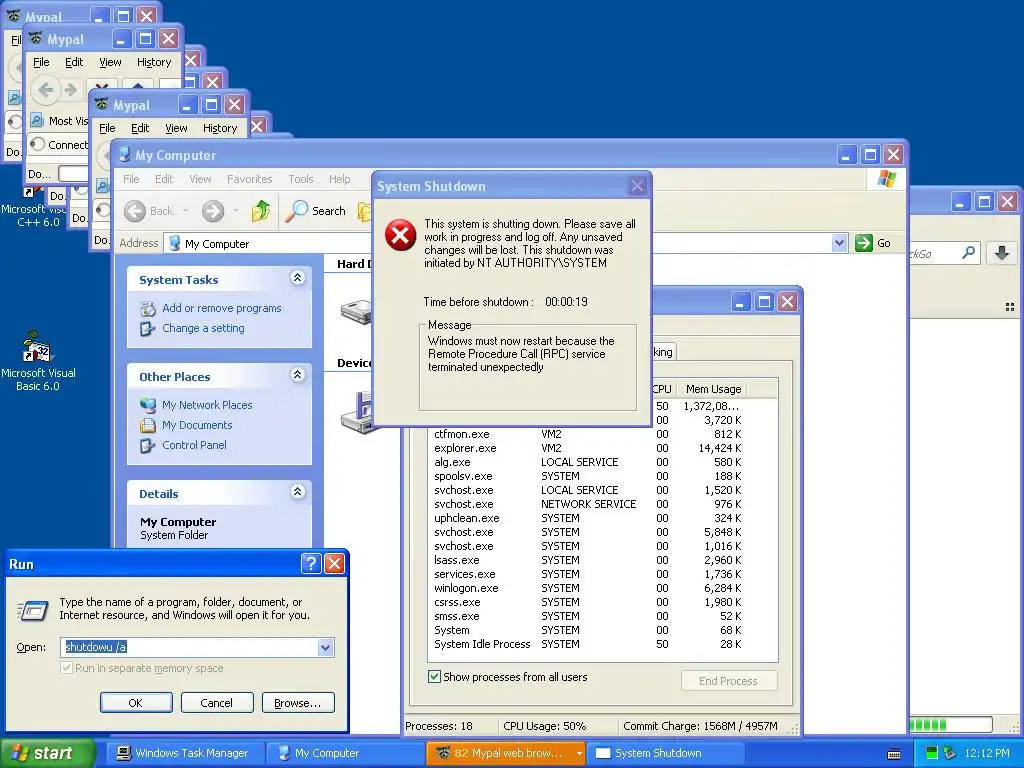
Task: Click the green network monitor tray icon
Action: (932, 753)
